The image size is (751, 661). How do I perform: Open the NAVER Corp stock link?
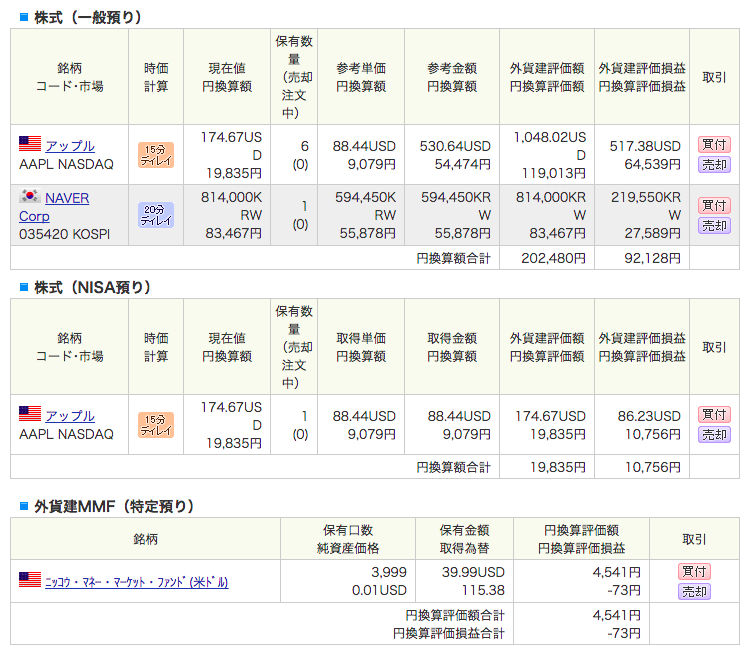pos(54,207)
